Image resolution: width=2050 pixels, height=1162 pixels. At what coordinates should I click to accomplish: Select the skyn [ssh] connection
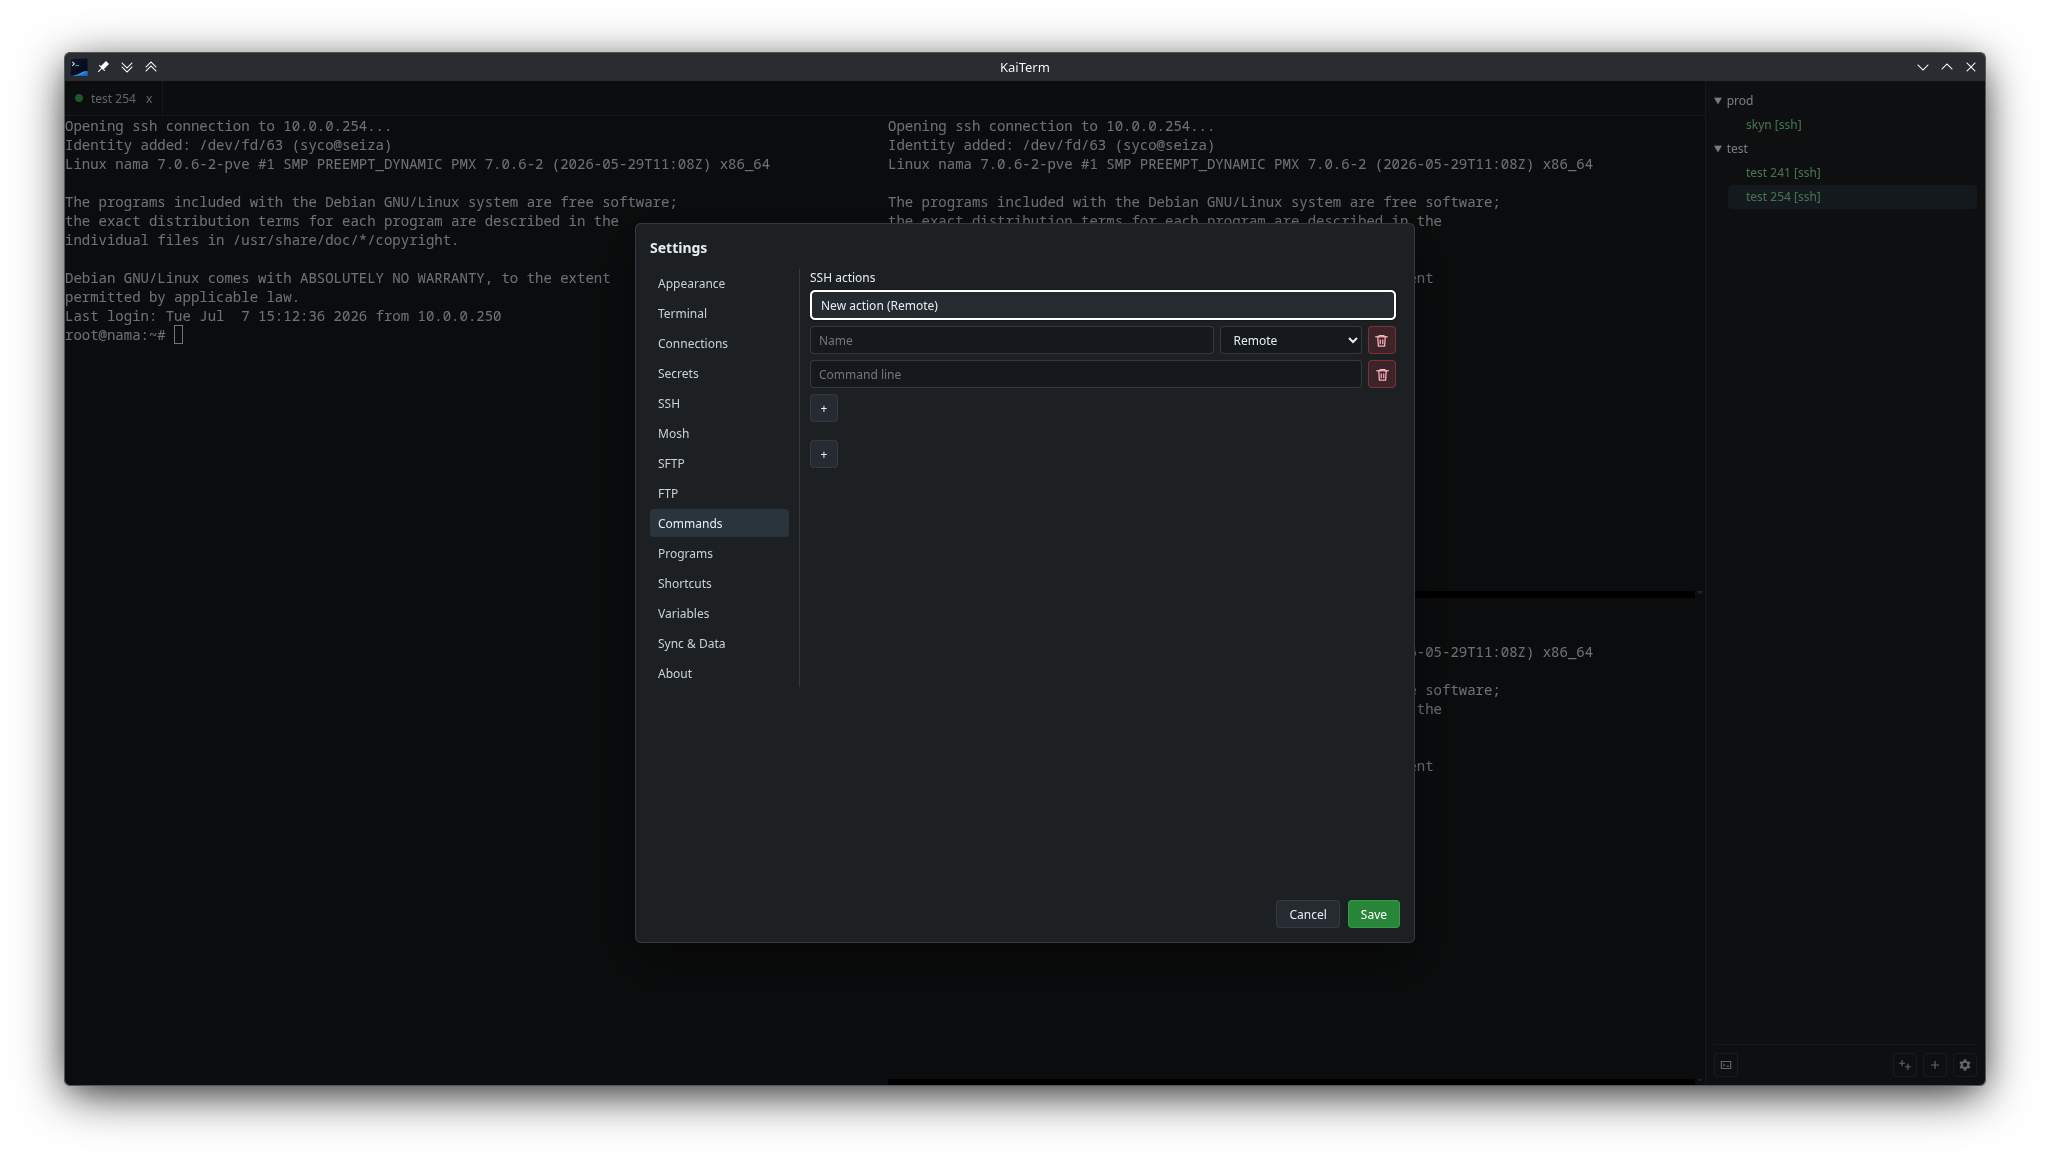tap(1773, 125)
